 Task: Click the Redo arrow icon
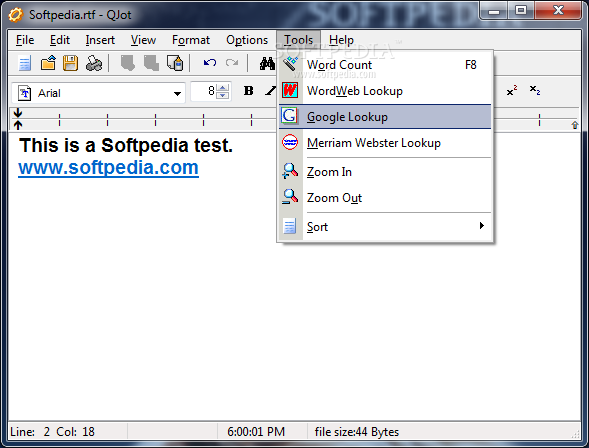point(232,63)
